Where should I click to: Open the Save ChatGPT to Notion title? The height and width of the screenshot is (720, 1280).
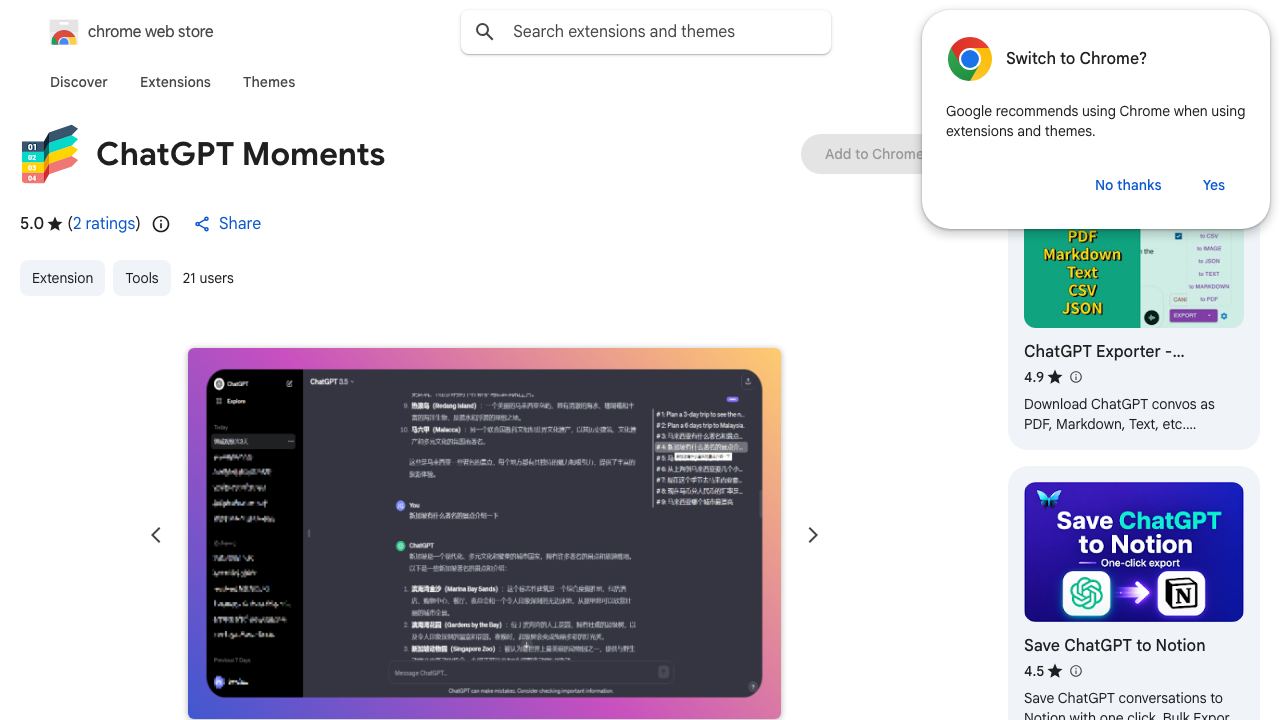(x=1114, y=645)
